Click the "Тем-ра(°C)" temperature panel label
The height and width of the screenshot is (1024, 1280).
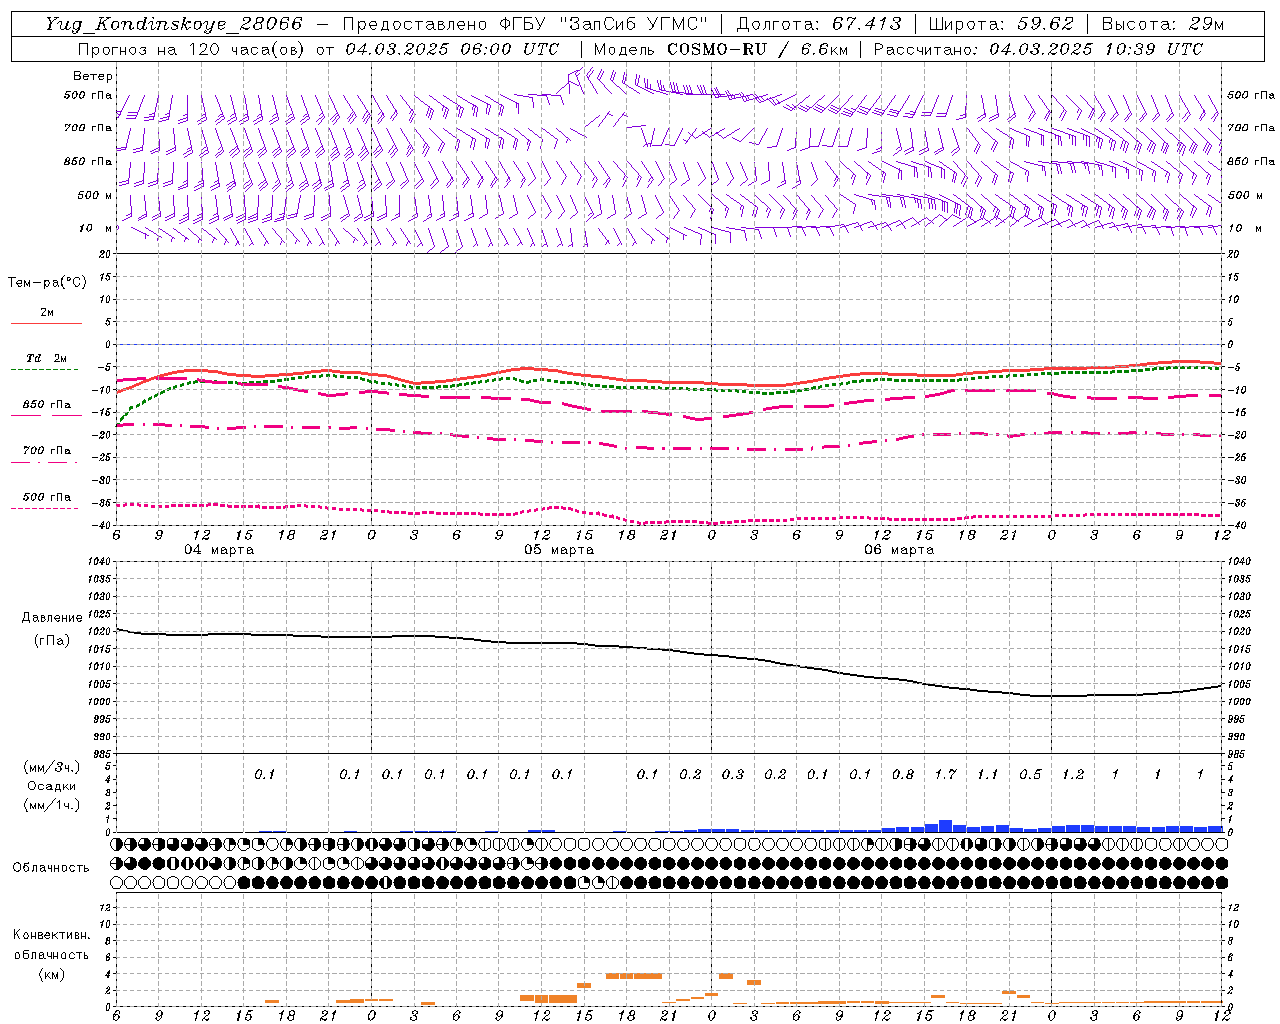(x=47, y=283)
